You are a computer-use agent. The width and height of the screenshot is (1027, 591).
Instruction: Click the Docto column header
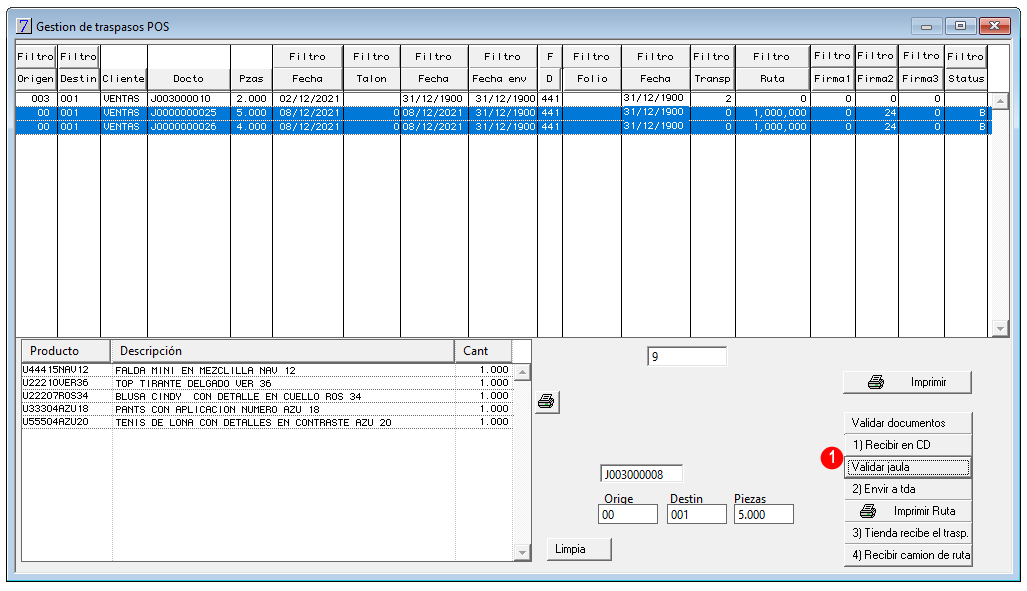tap(189, 79)
